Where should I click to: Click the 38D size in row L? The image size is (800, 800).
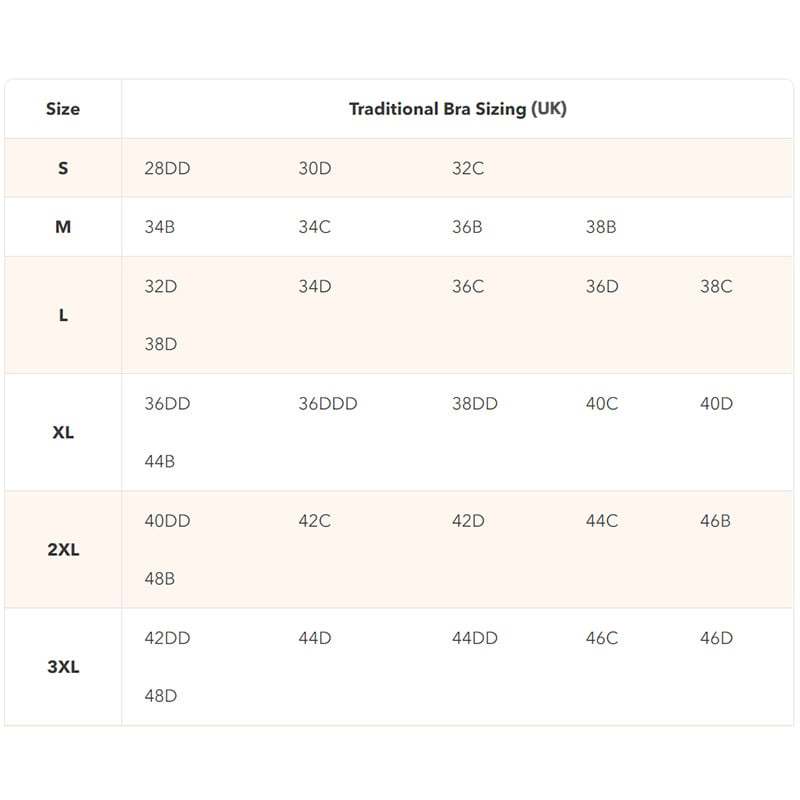tap(160, 344)
